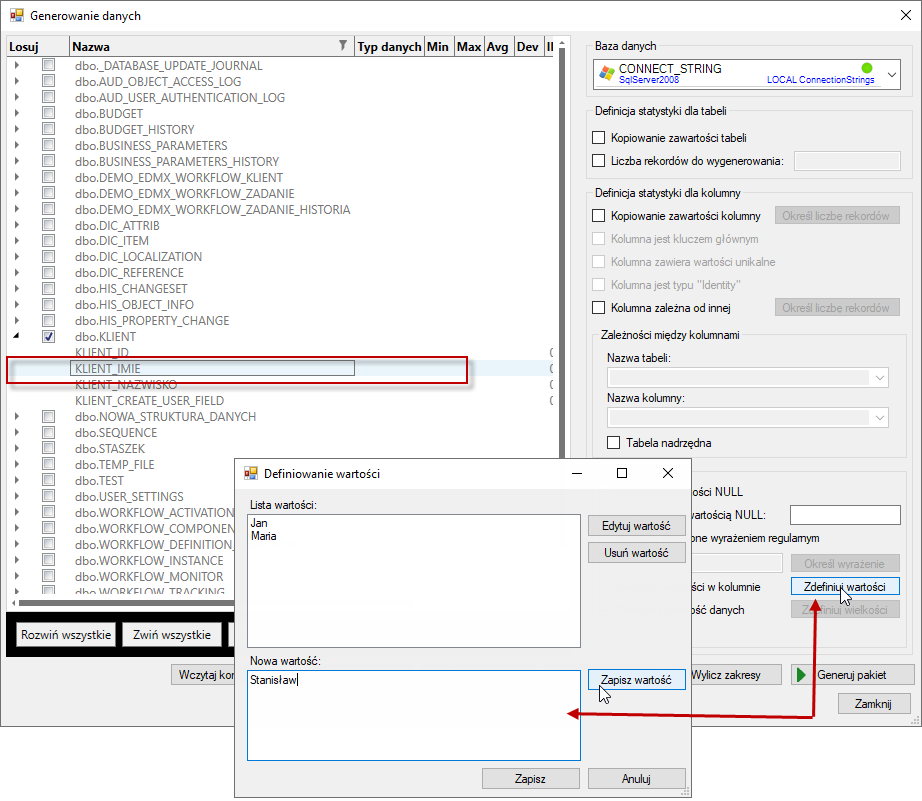Expand dbo.AUD_OBJECT_ACCESS_LOG node
This screenshot has height=801, width=922.
tap(16, 81)
